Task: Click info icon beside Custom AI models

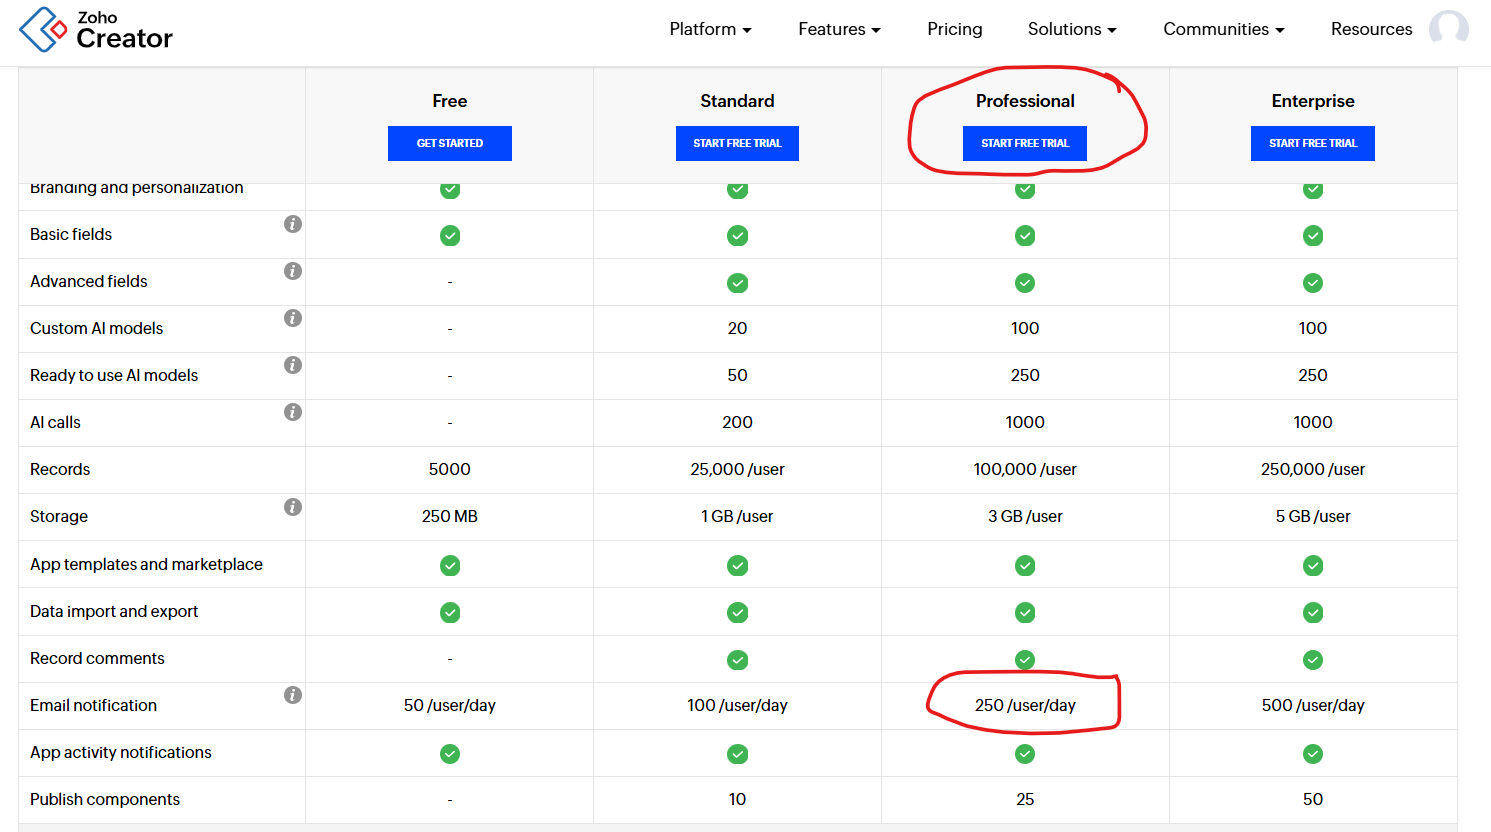Action: point(293,318)
